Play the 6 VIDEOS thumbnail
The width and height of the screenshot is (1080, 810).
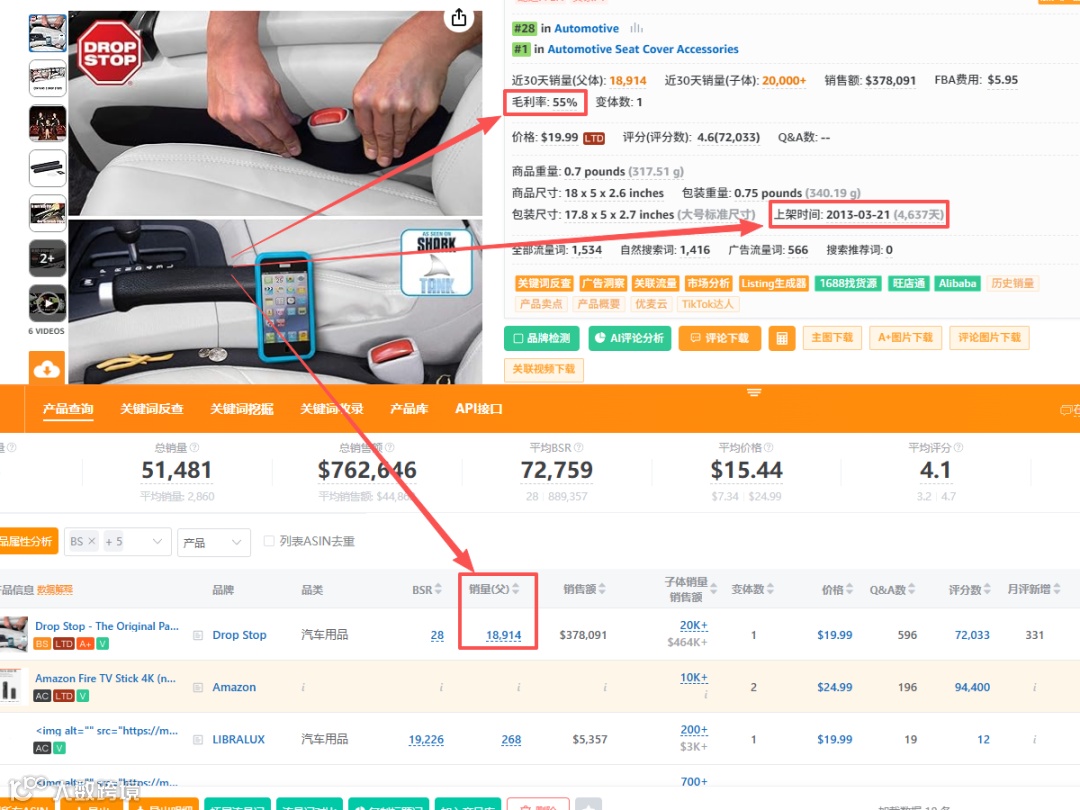48,304
